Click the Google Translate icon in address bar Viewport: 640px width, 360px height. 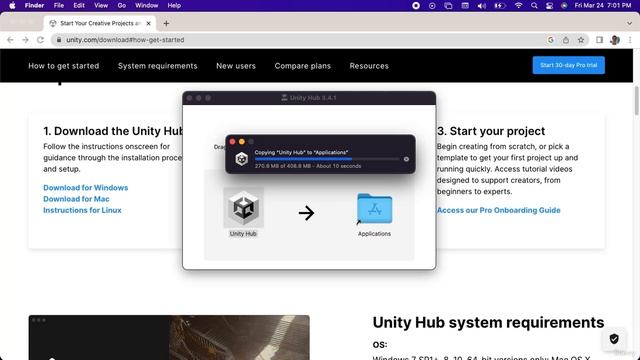[x=551, y=40]
